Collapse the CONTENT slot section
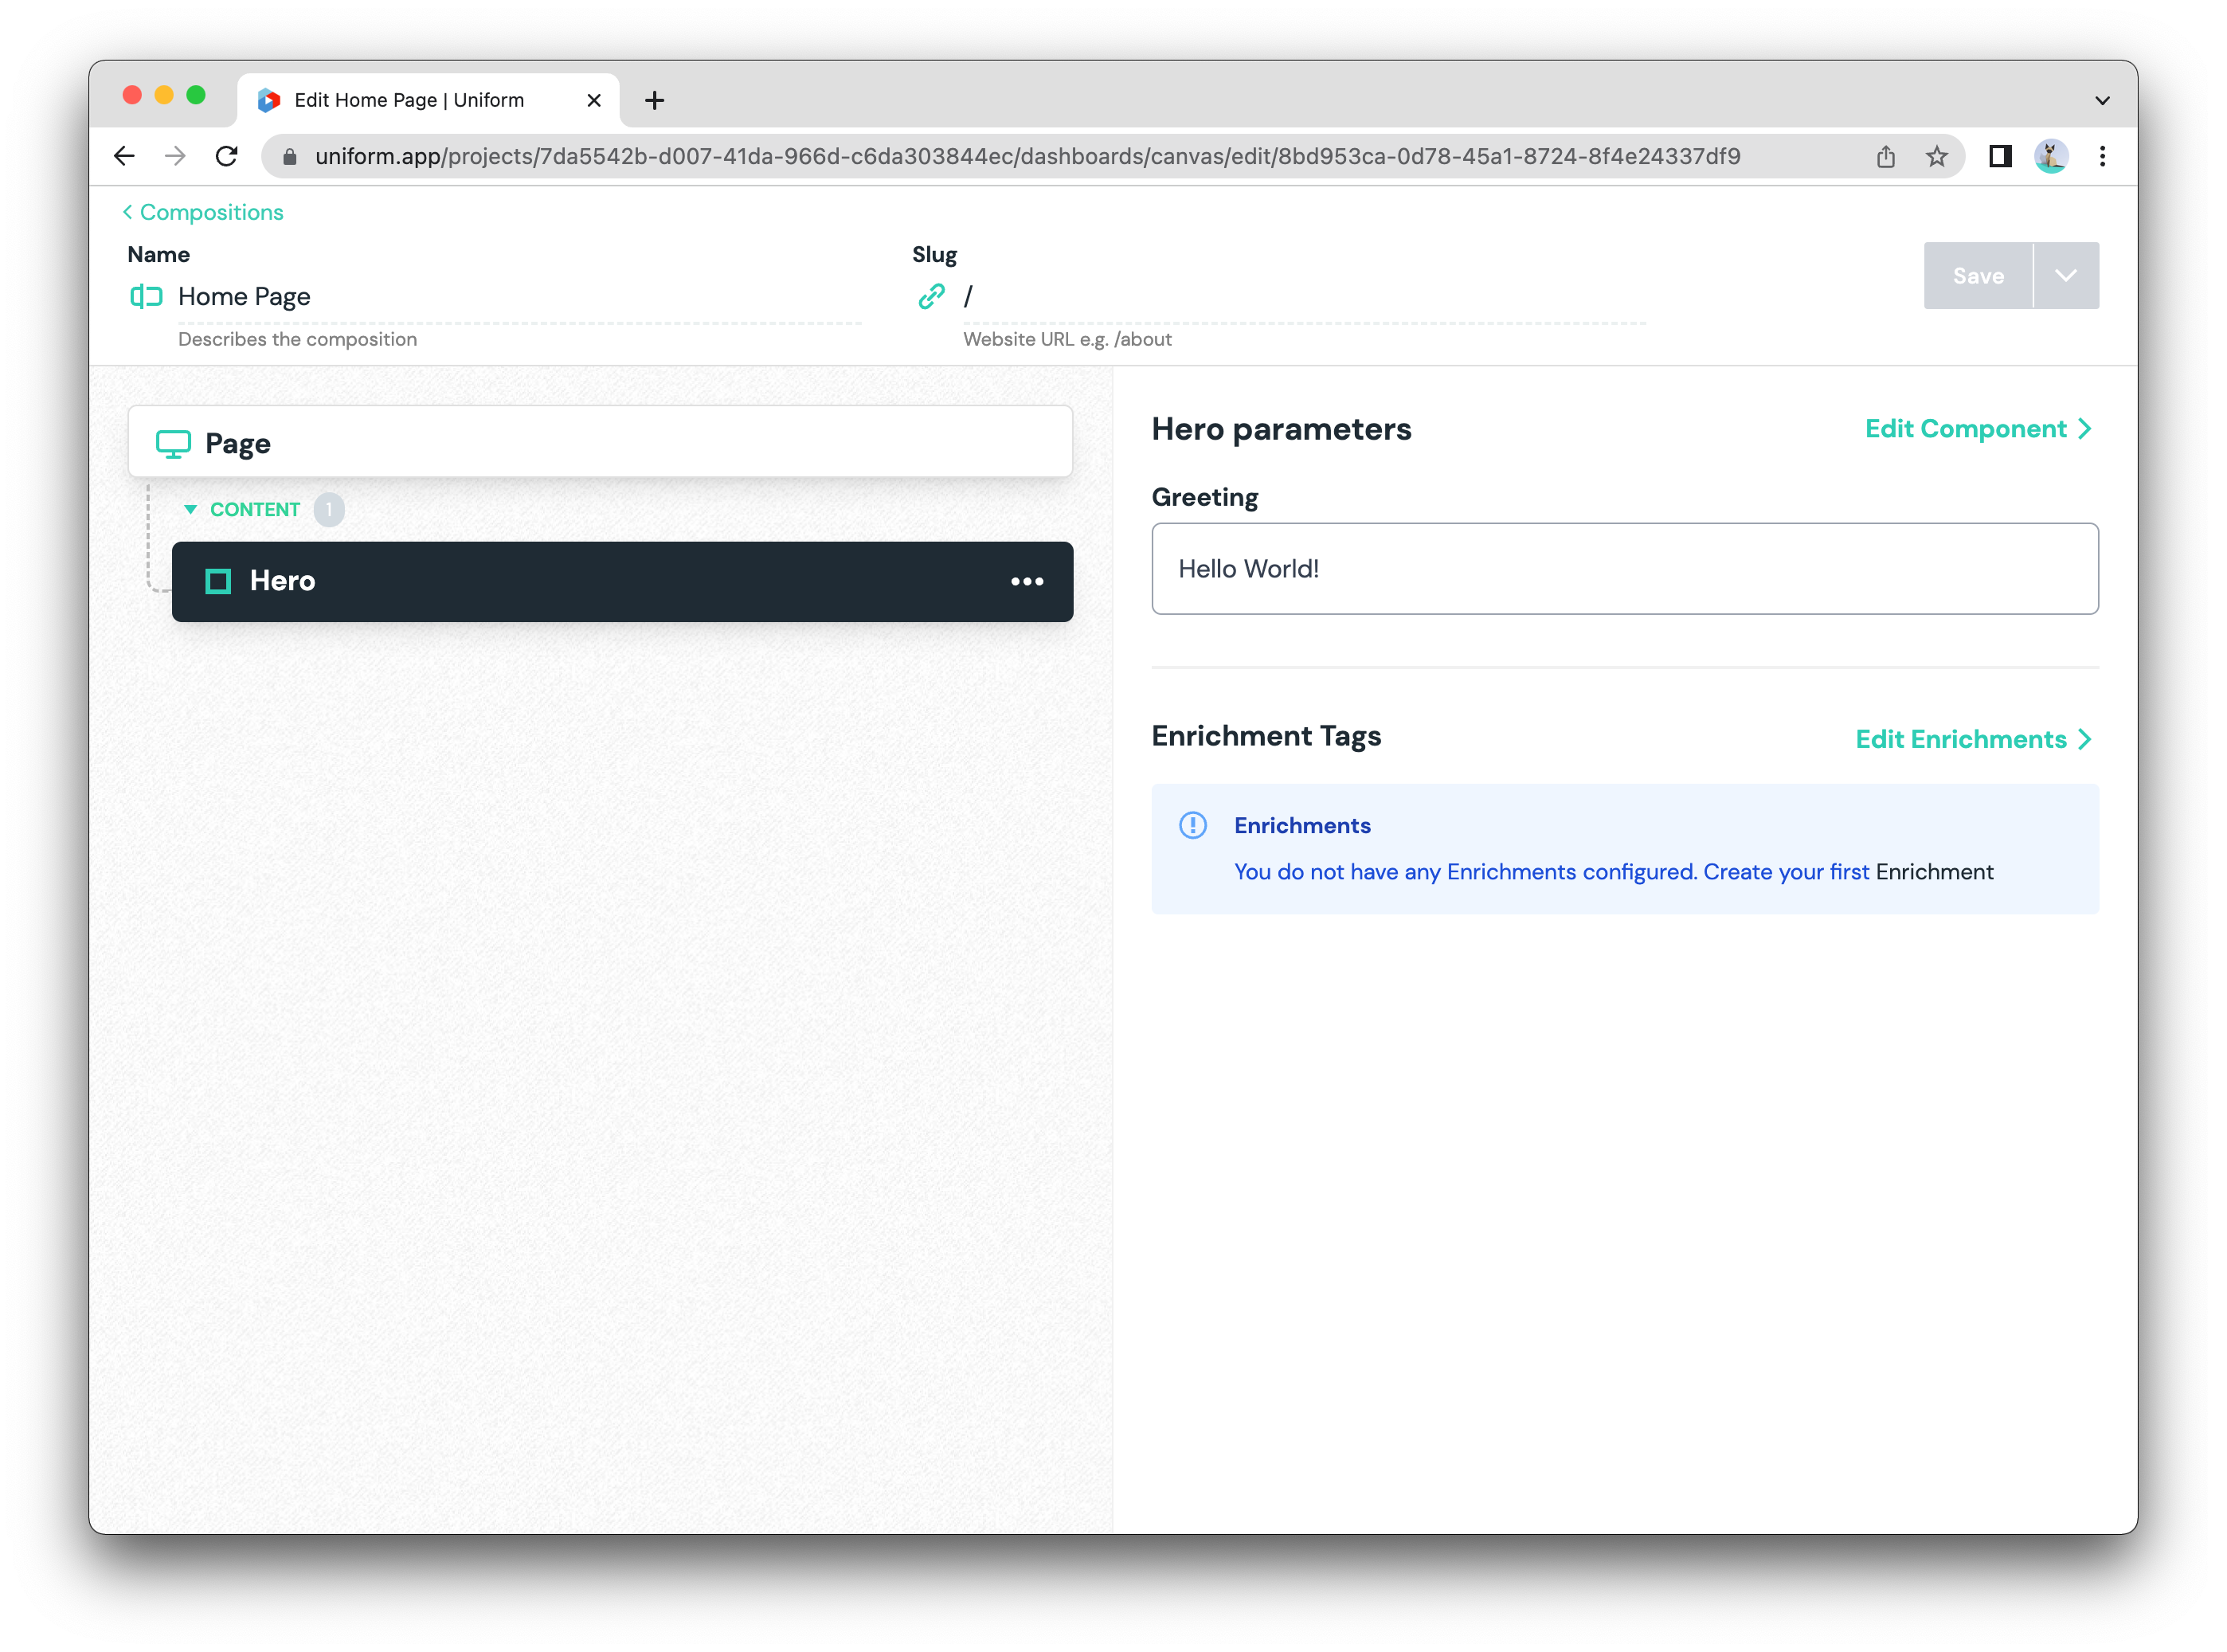 pos(190,510)
